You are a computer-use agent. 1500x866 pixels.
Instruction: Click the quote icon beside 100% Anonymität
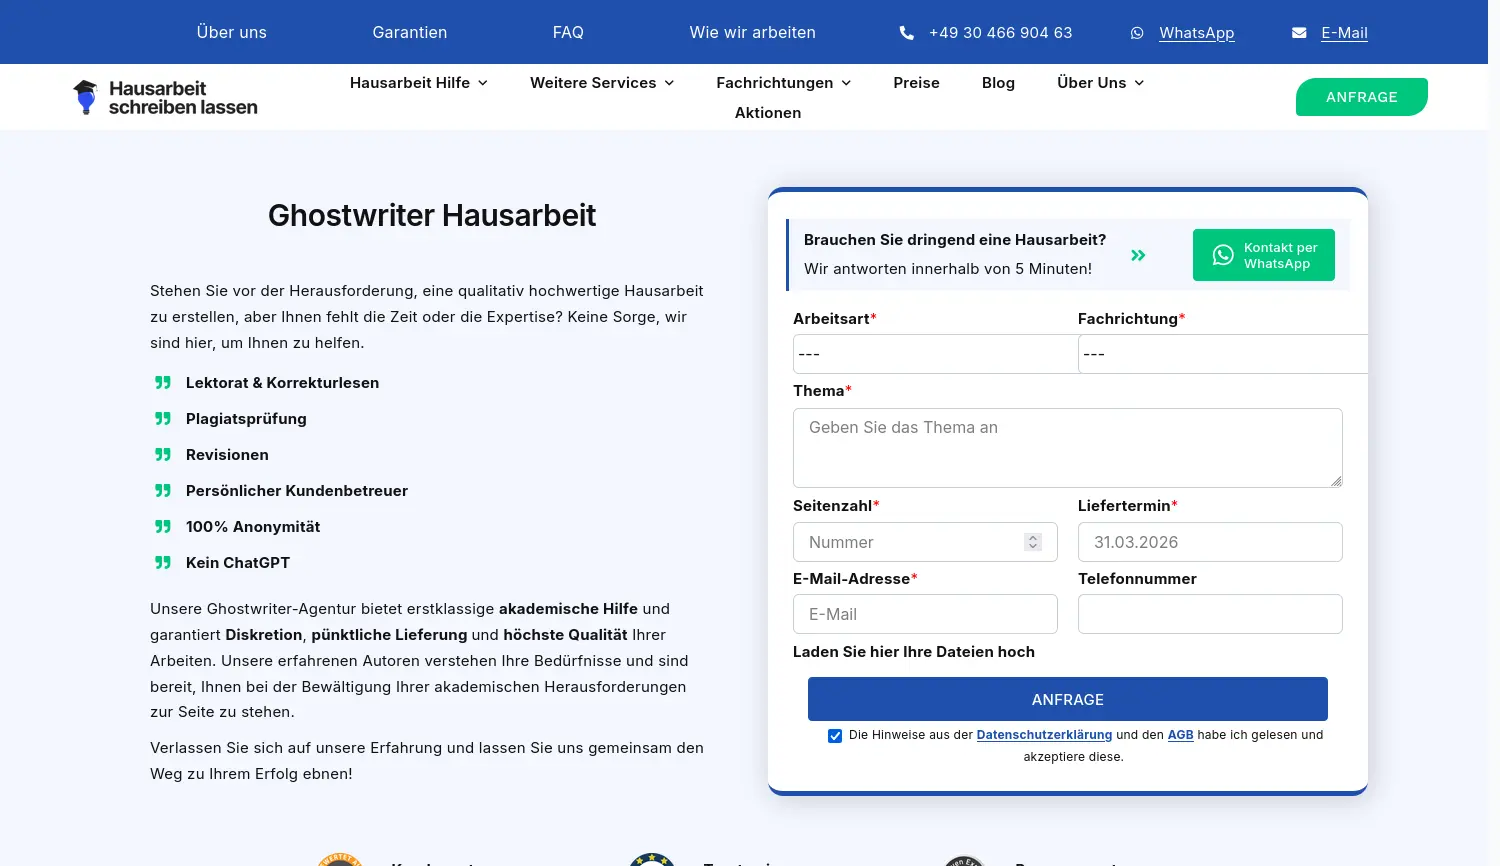(x=162, y=526)
